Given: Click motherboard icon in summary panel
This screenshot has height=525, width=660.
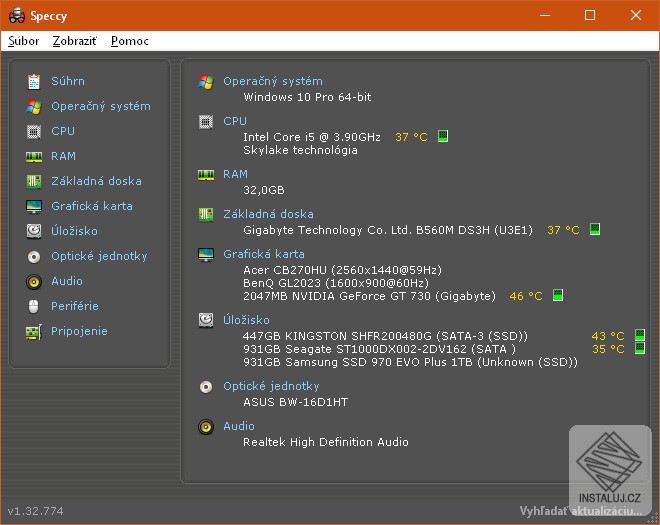Looking at the screenshot, I should 206,215.
